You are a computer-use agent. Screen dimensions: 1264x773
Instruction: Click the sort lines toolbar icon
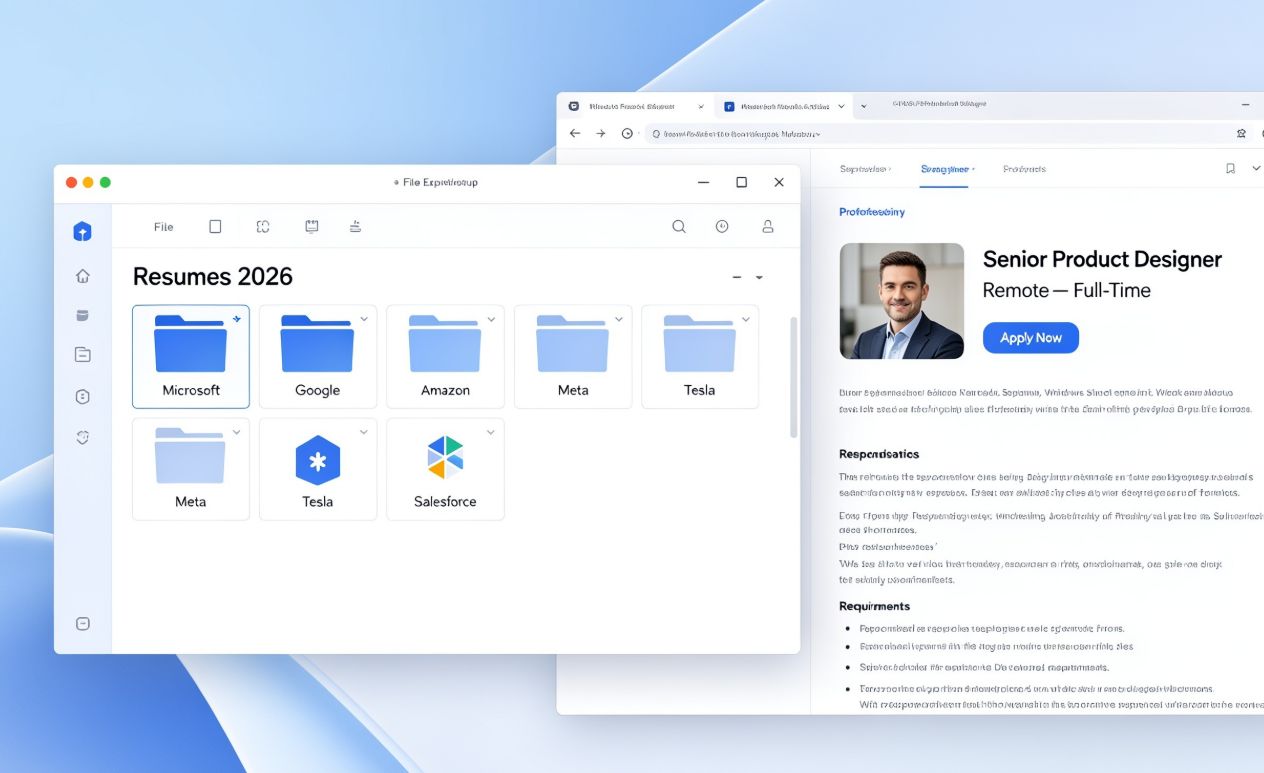pyautogui.click(x=355, y=227)
